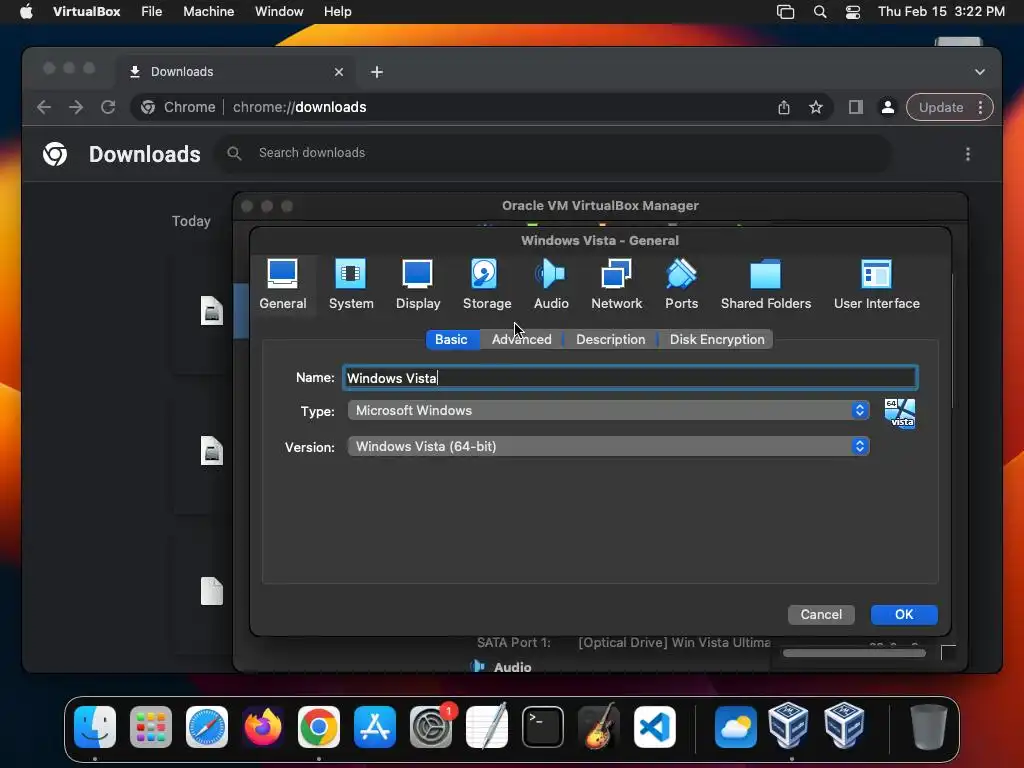Click the Audio section header in VirtualBox Manager
The height and width of the screenshot is (768, 1024).
tap(513, 667)
